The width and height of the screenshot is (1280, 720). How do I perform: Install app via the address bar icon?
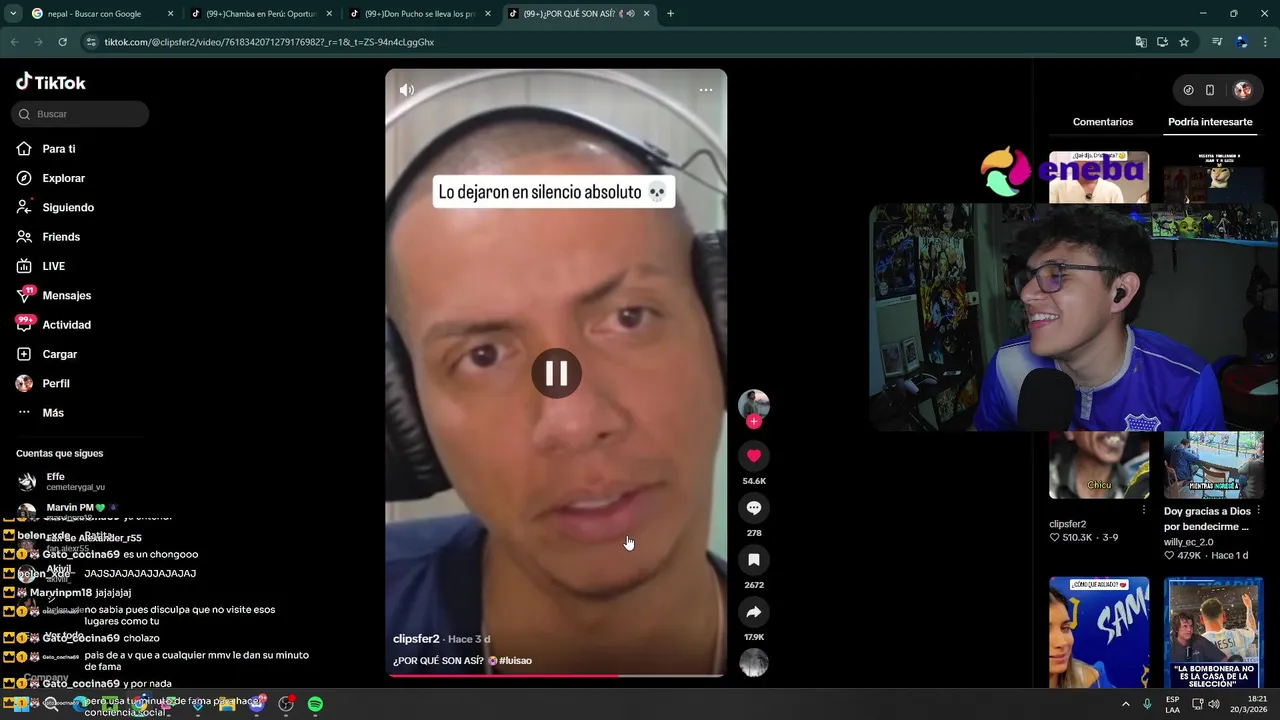1162,42
